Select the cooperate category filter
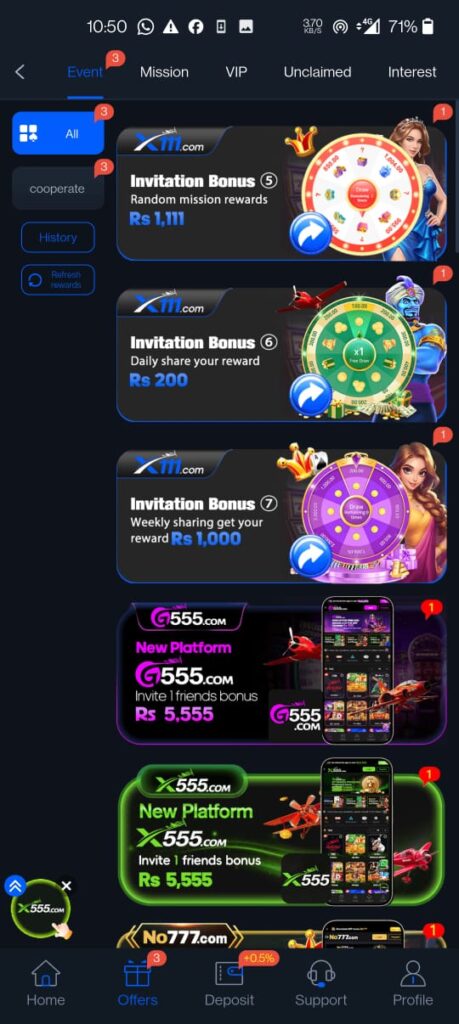Viewport: 459px width, 1024px height. click(58, 188)
